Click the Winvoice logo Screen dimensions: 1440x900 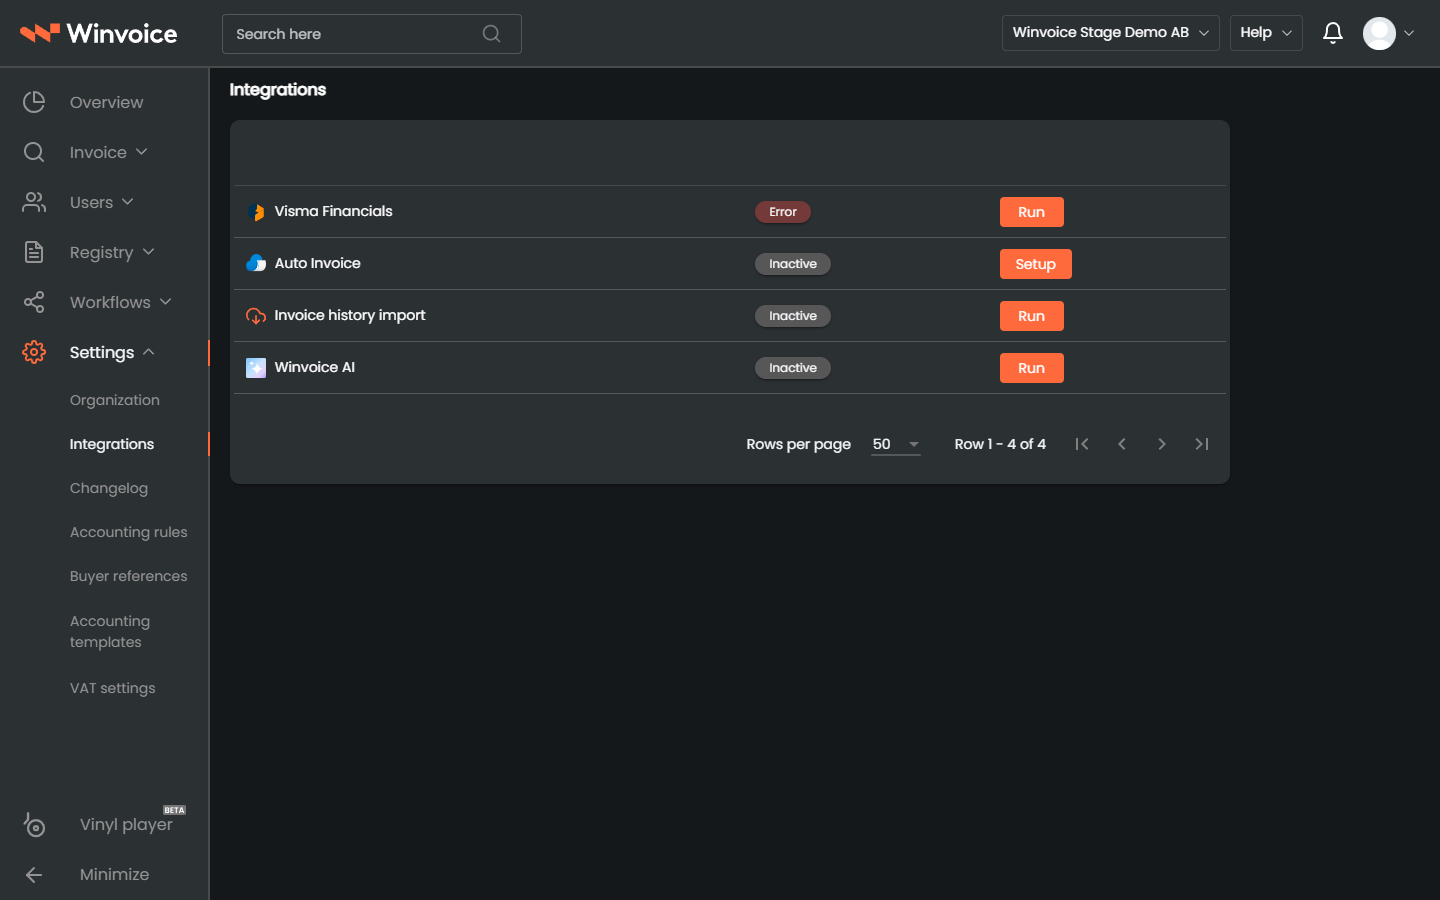[x=98, y=33]
